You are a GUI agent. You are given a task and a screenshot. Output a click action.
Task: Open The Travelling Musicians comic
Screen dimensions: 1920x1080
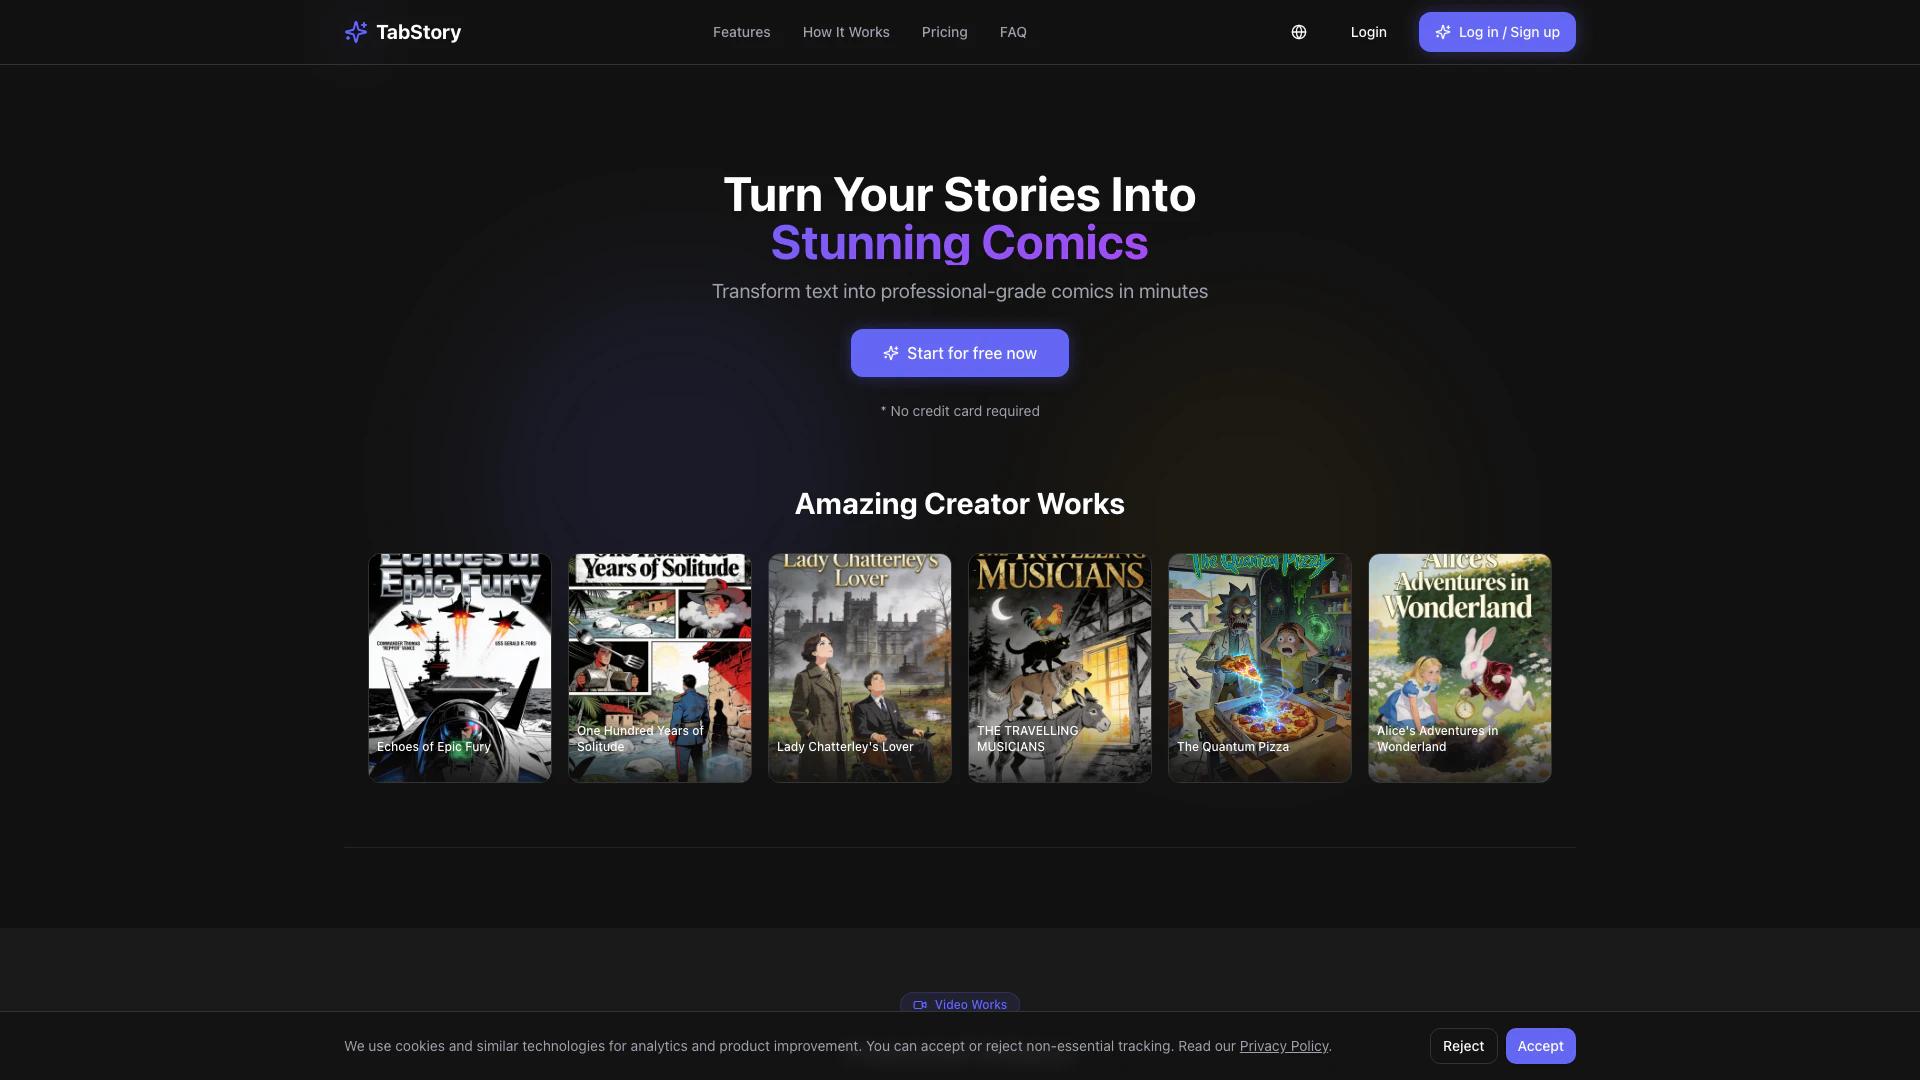point(1059,667)
